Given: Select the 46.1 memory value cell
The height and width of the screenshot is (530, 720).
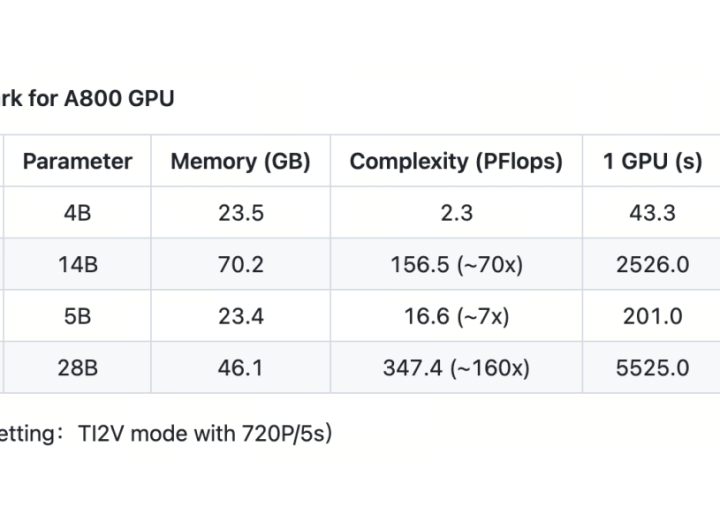Looking at the screenshot, I should pyautogui.click(x=240, y=368).
